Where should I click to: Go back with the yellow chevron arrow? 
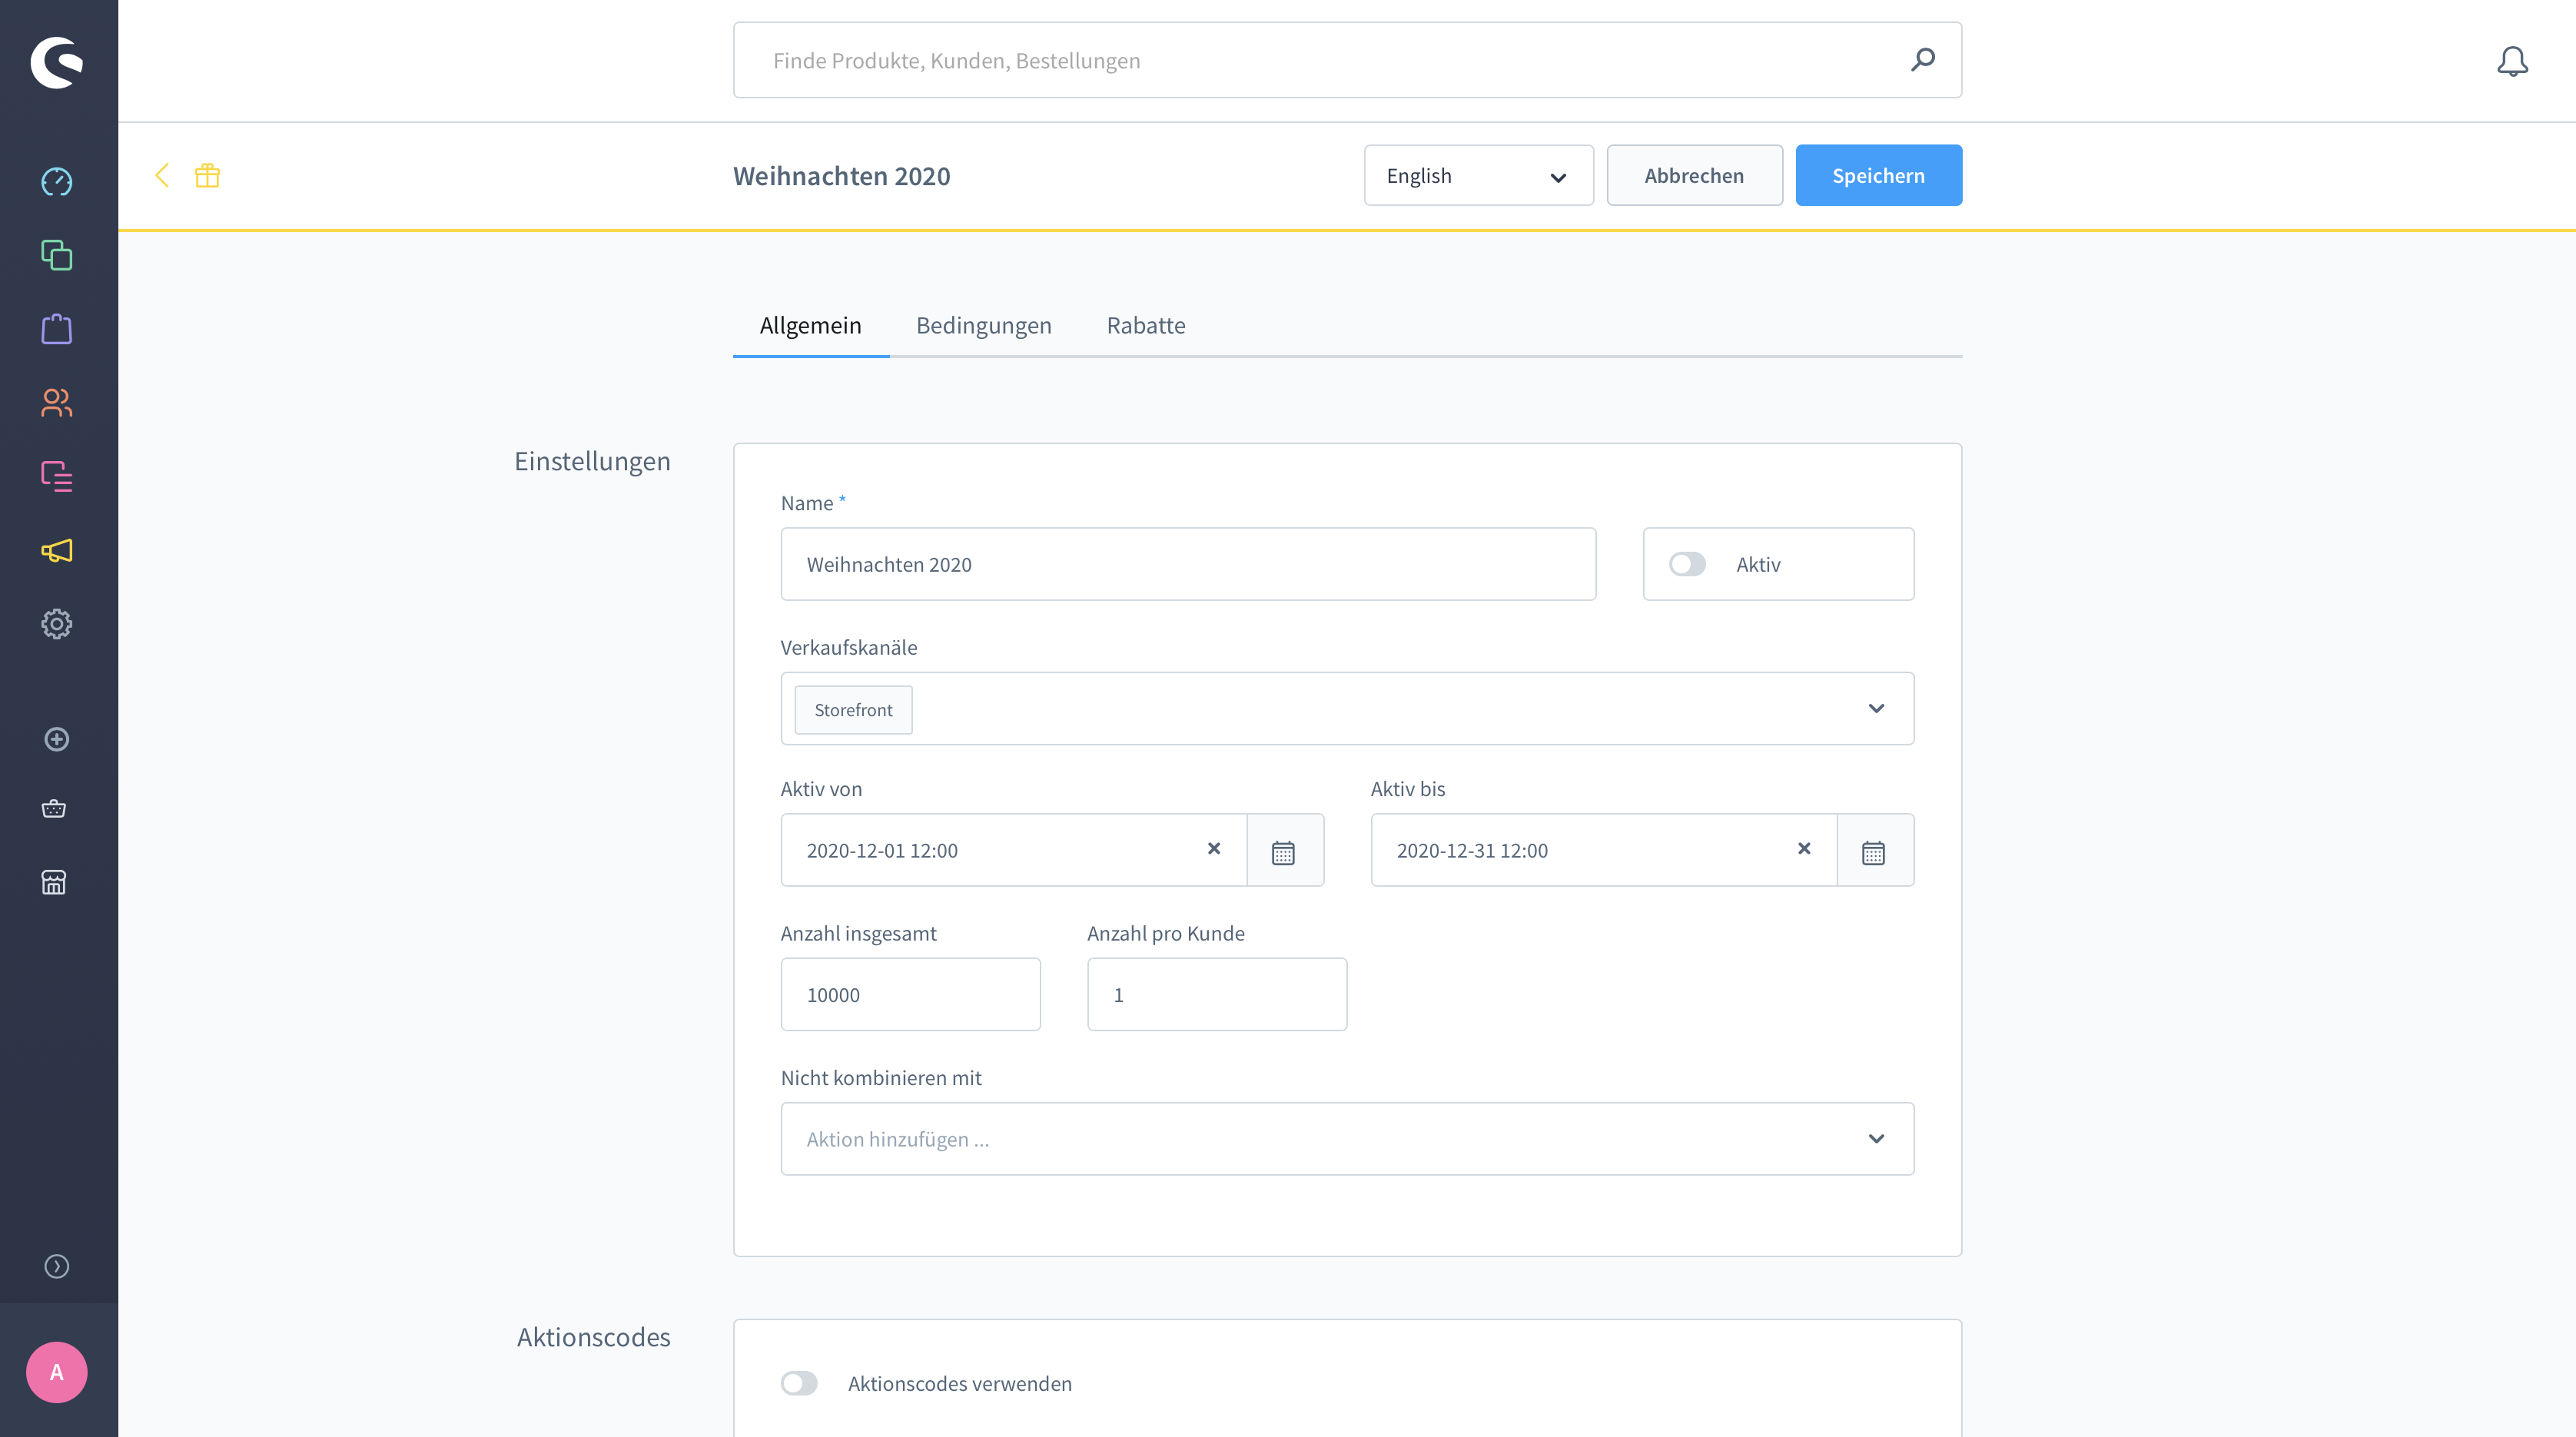pyautogui.click(x=162, y=176)
